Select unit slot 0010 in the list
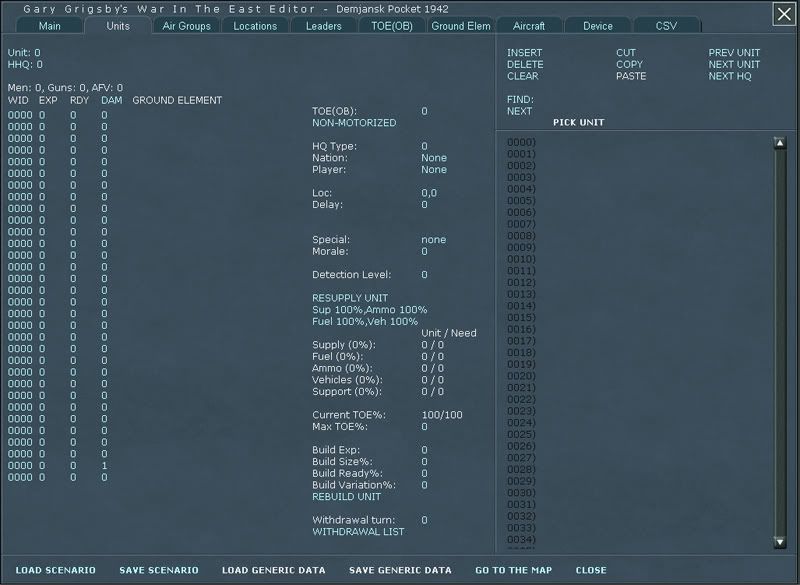Image resolution: width=800 pixels, height=585 pixels. pyautogui.click(x=521, y=259)
